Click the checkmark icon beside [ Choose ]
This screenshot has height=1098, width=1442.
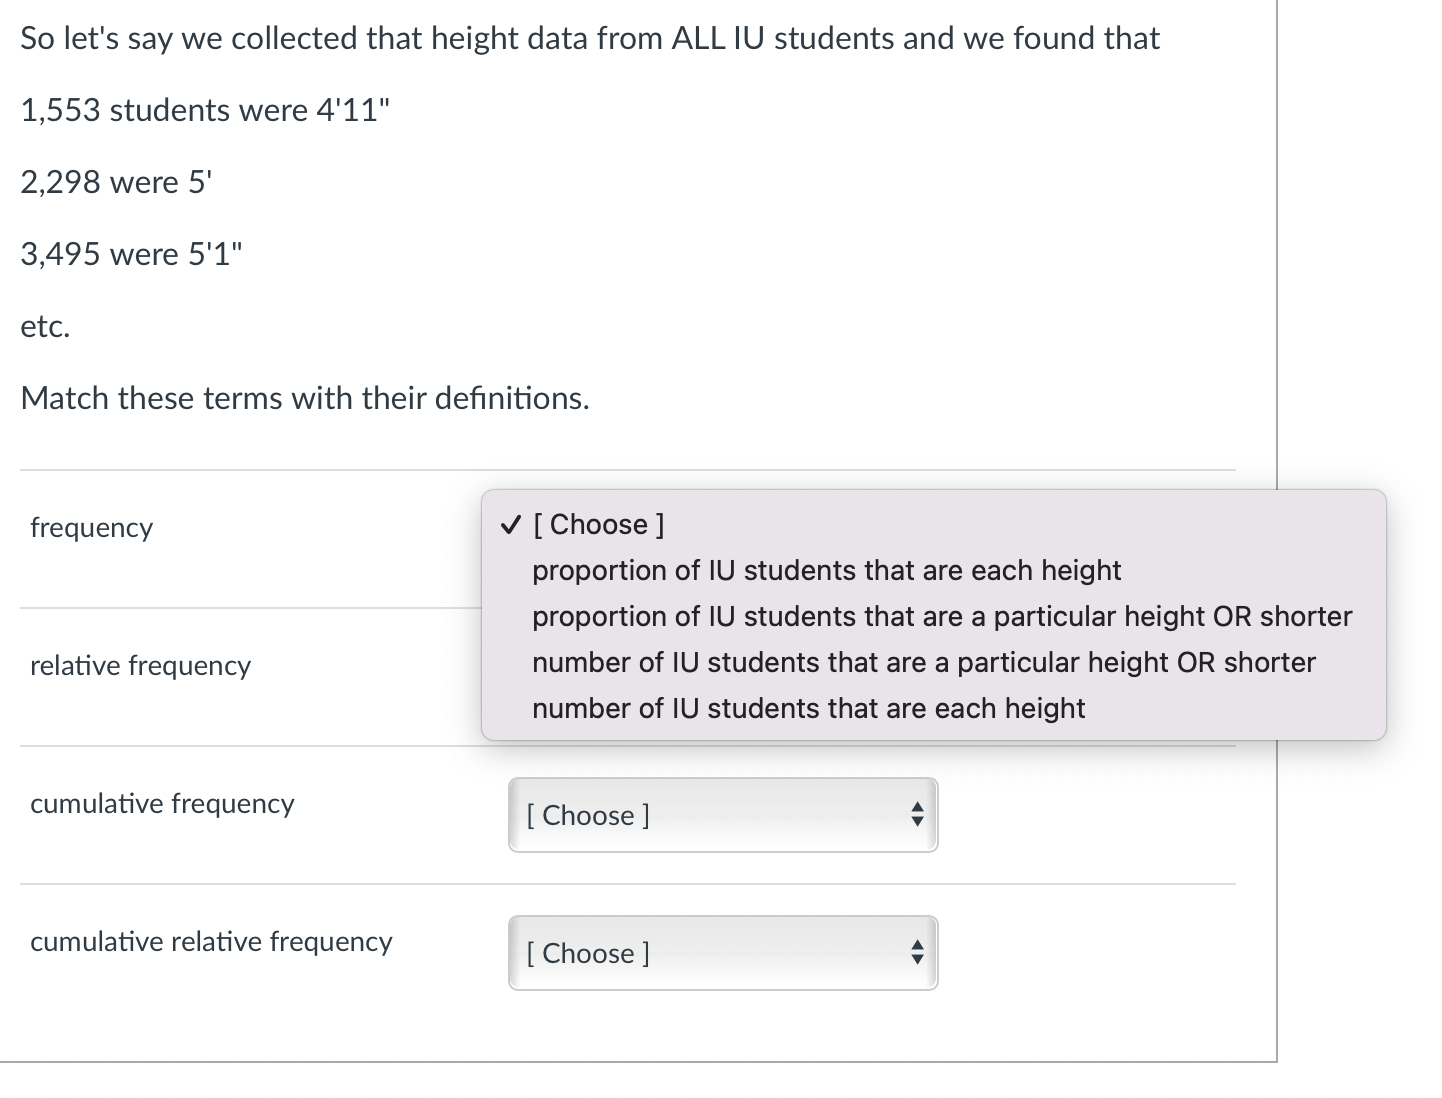511,524
